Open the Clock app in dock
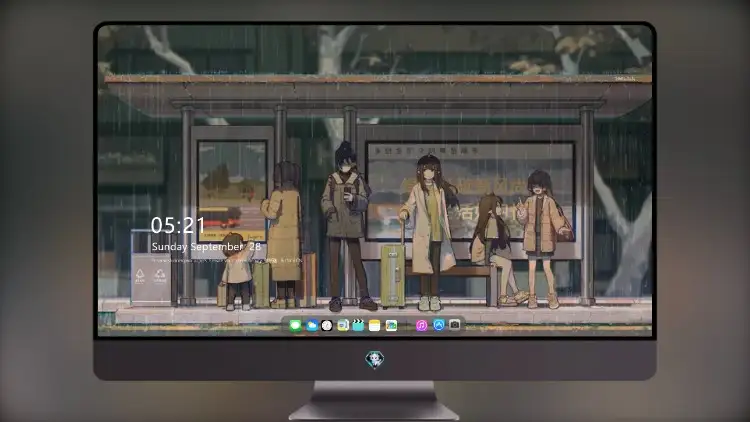Viewport: 750px width, 422px height. click(x=327, y=325)
